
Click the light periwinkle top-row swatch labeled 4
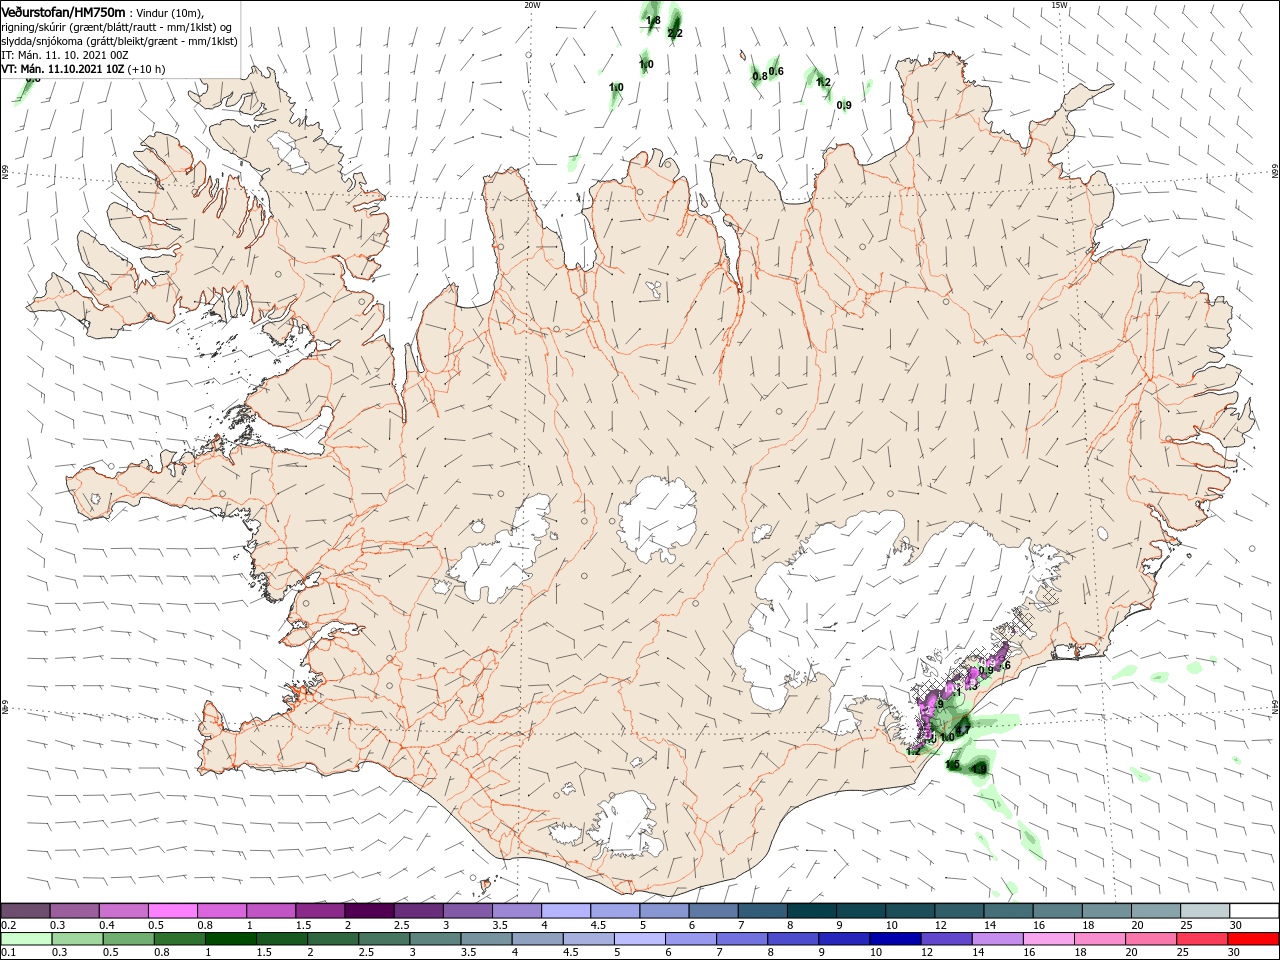pyautogui.click(x=566, y=911)
